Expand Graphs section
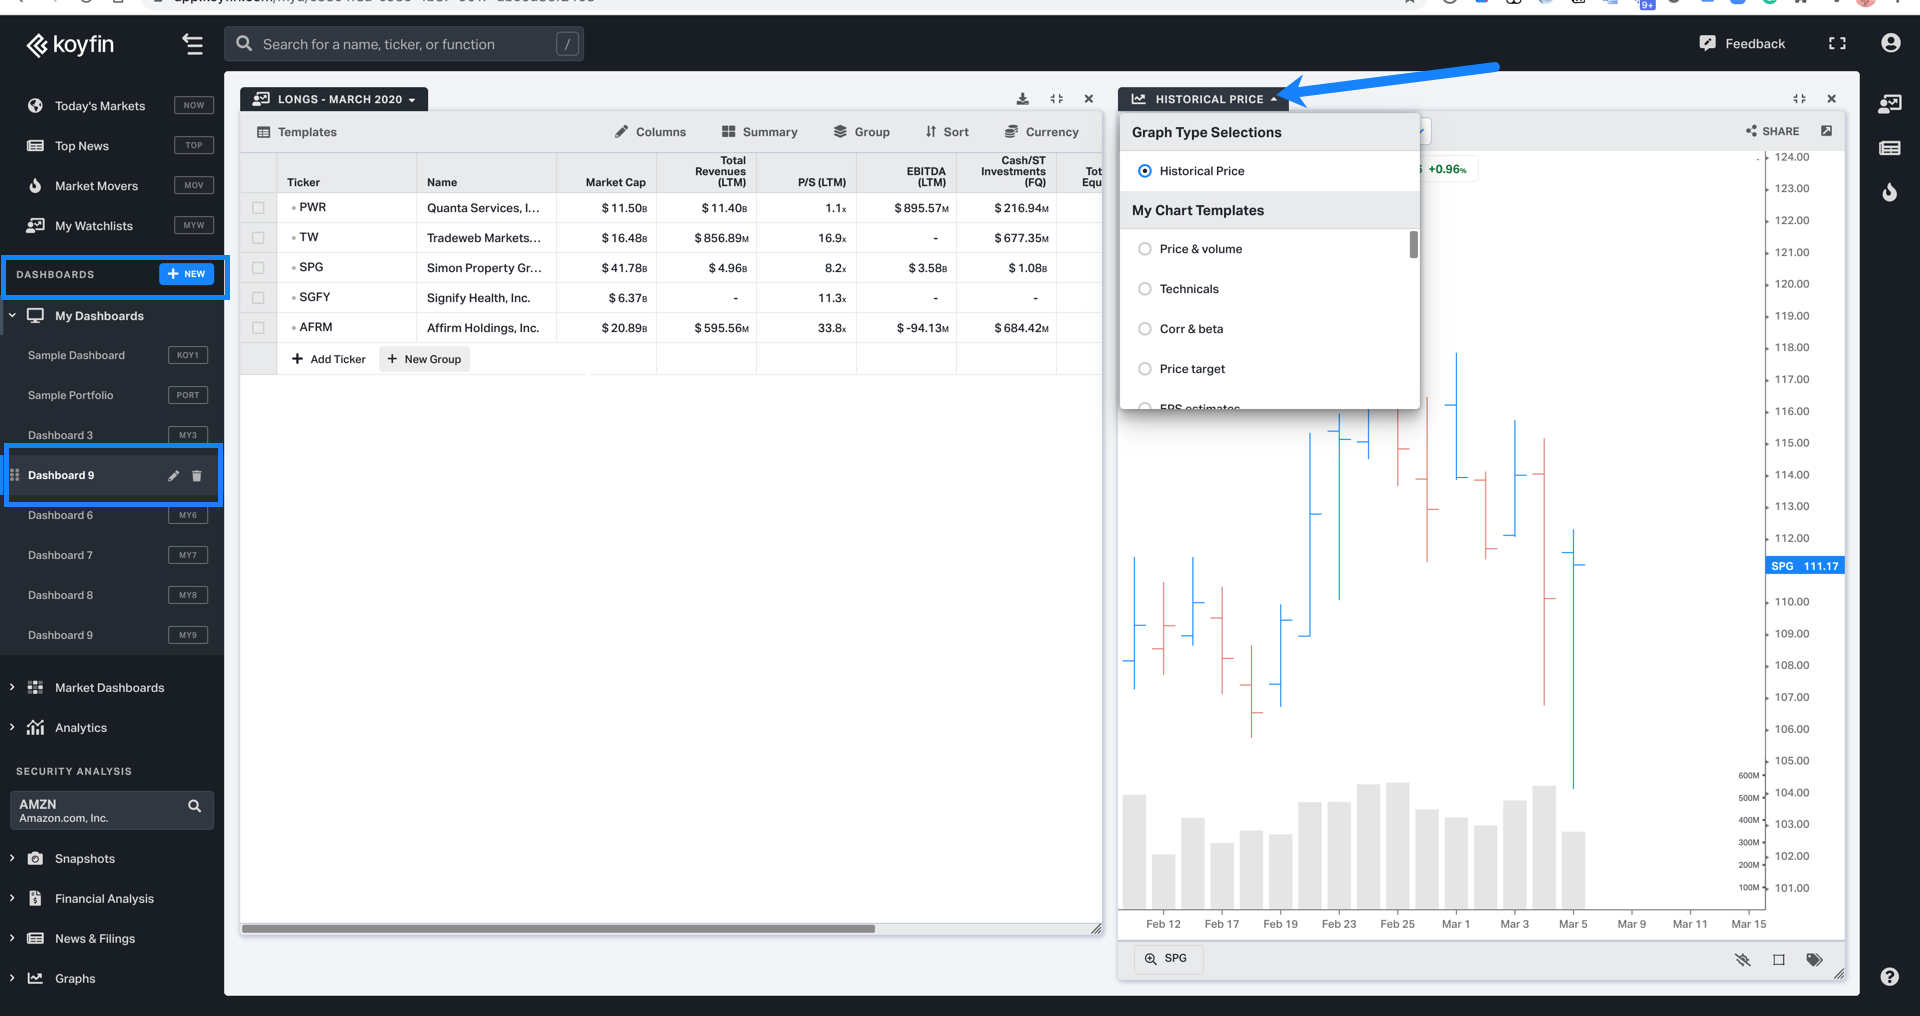This screenshot has height=1016, width=1920. pyautogui.click(x=12, y=979)
